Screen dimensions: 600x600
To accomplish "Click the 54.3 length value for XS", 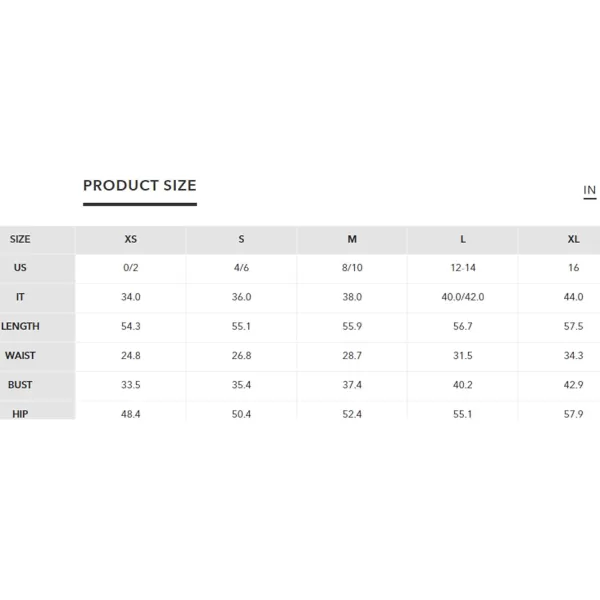I will (130, 326).
